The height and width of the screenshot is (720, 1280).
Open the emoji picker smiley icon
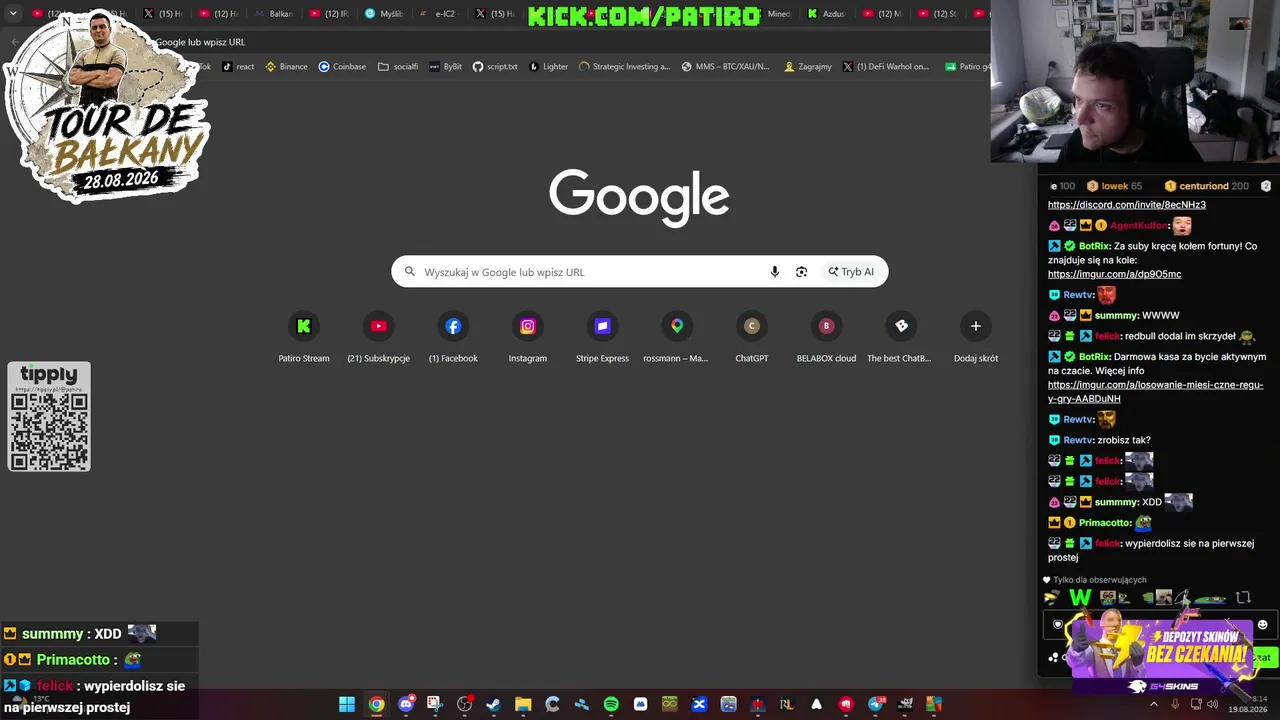tap(1262, 625)
